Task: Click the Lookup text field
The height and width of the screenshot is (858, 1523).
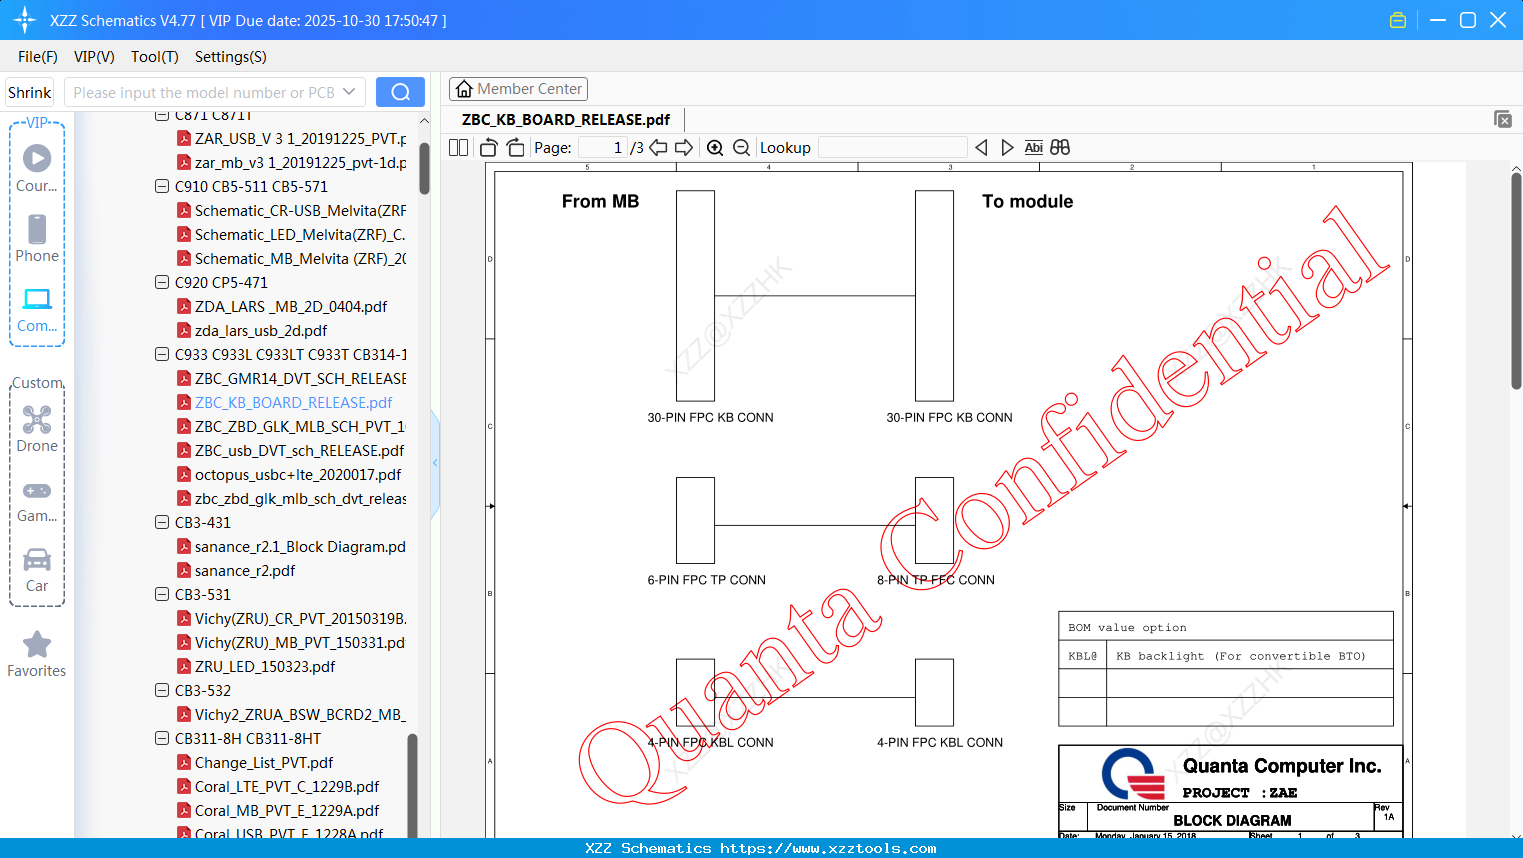Action: coord(892,147)
